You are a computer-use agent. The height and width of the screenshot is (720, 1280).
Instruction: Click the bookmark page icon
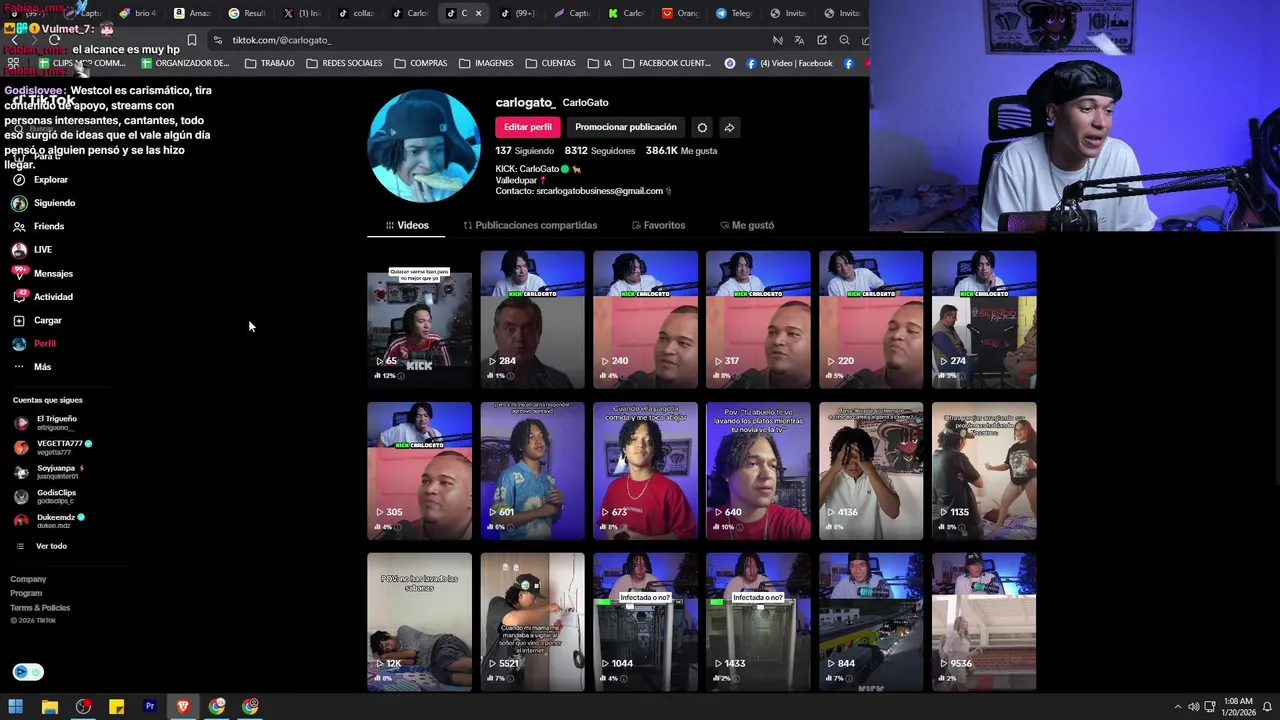tap(191, 40)
